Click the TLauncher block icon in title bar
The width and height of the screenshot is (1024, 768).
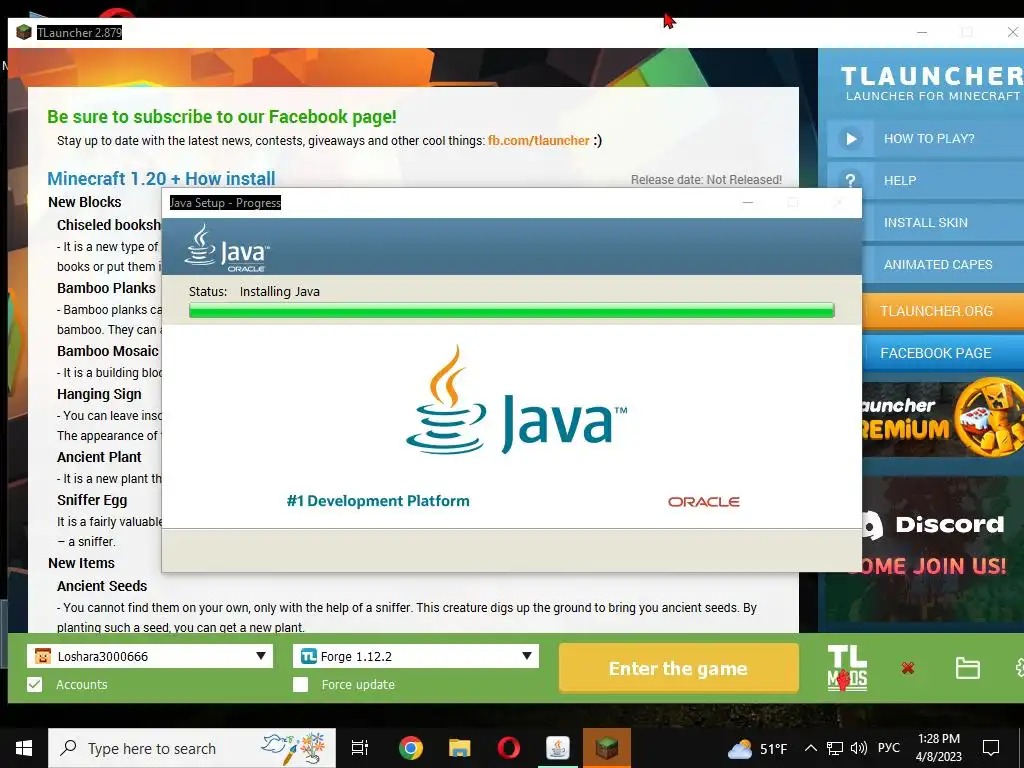(x=24, y=32)
